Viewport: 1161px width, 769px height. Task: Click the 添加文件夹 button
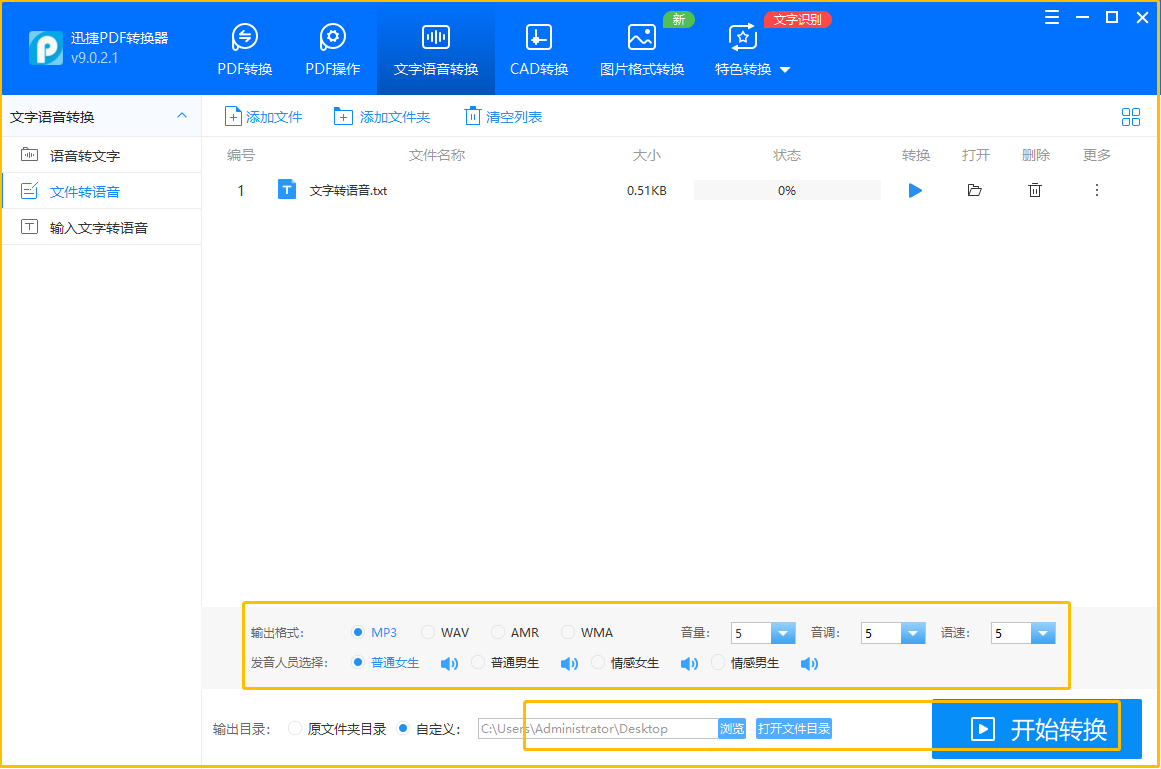[381, 117]
